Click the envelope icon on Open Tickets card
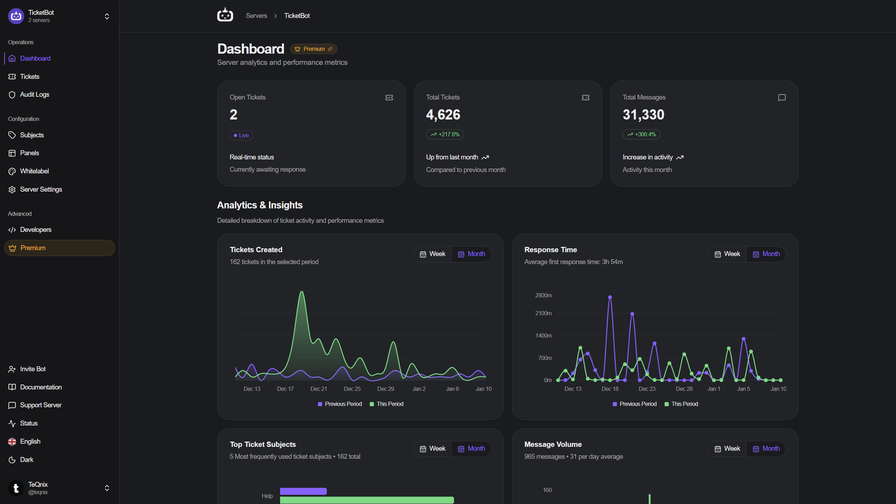 click(x=389, y=98)
